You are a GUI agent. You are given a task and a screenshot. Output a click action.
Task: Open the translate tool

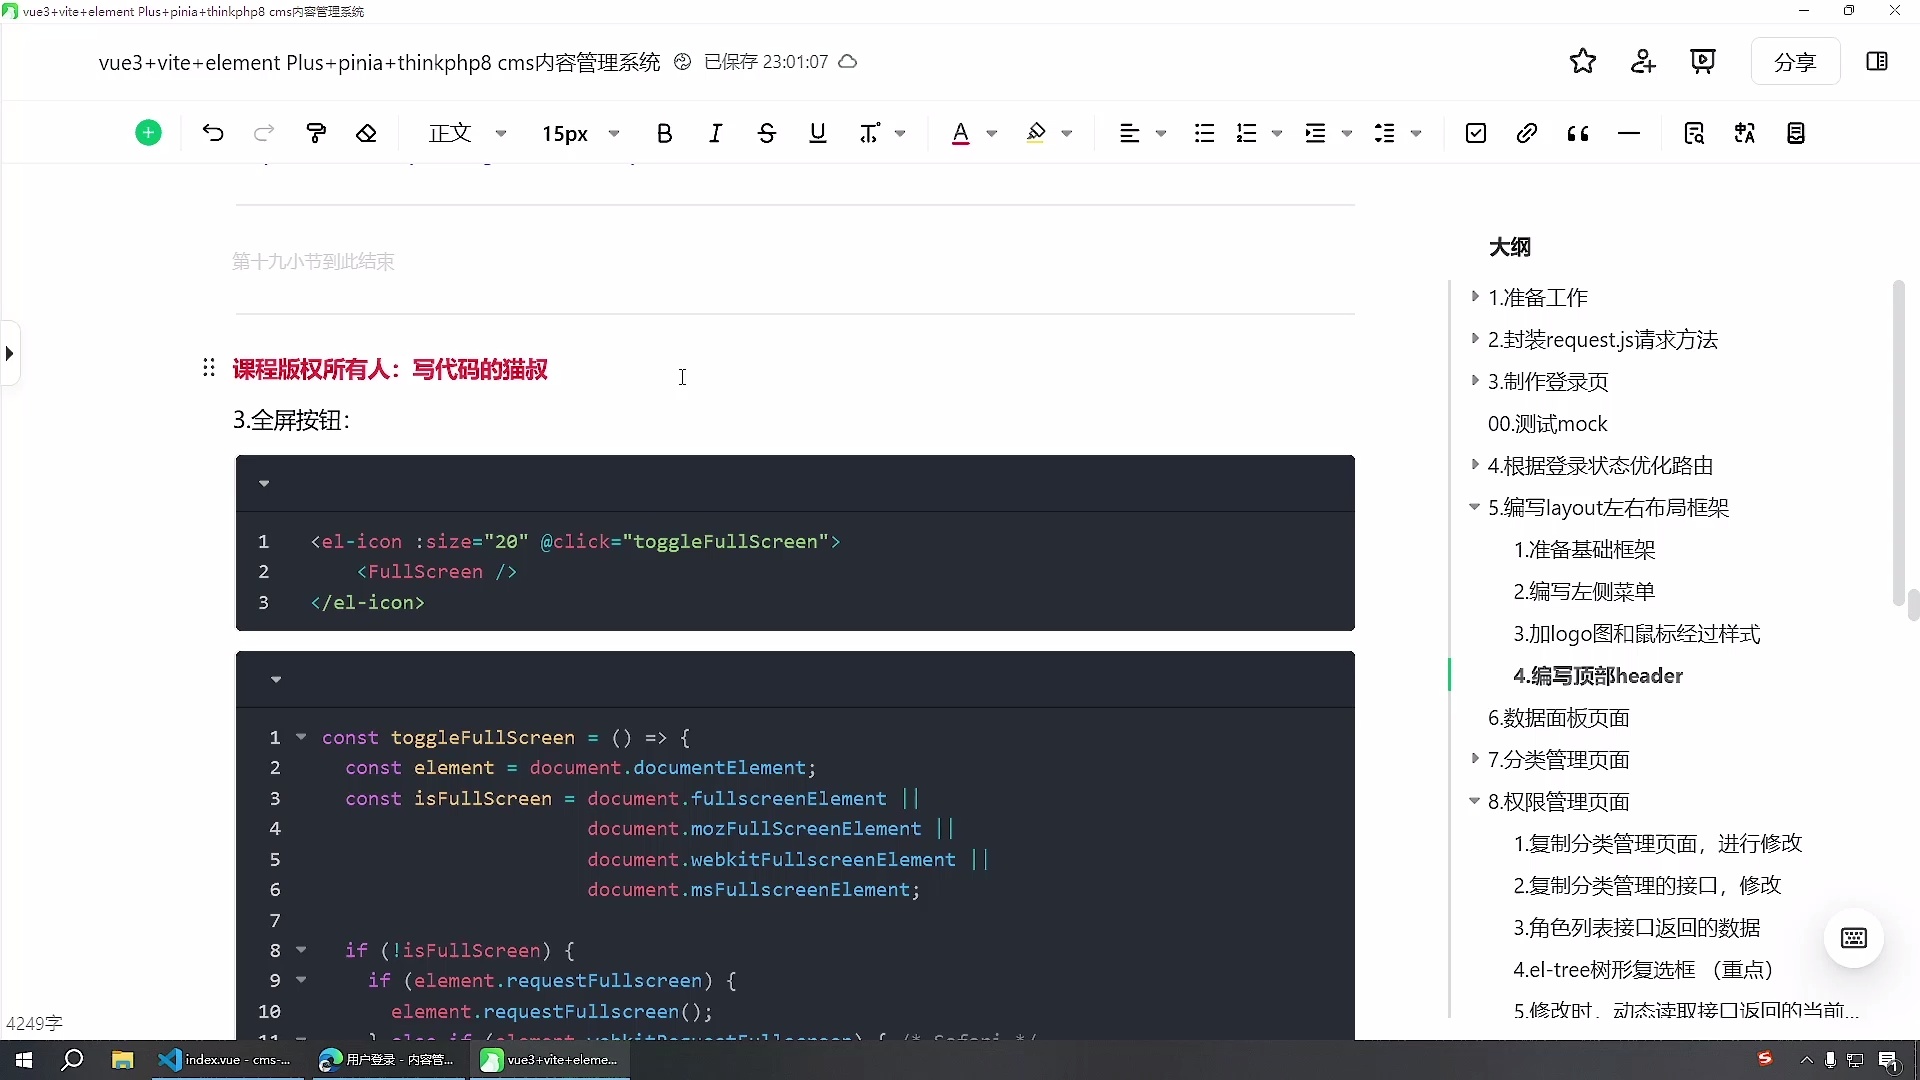coord(1745,133)
